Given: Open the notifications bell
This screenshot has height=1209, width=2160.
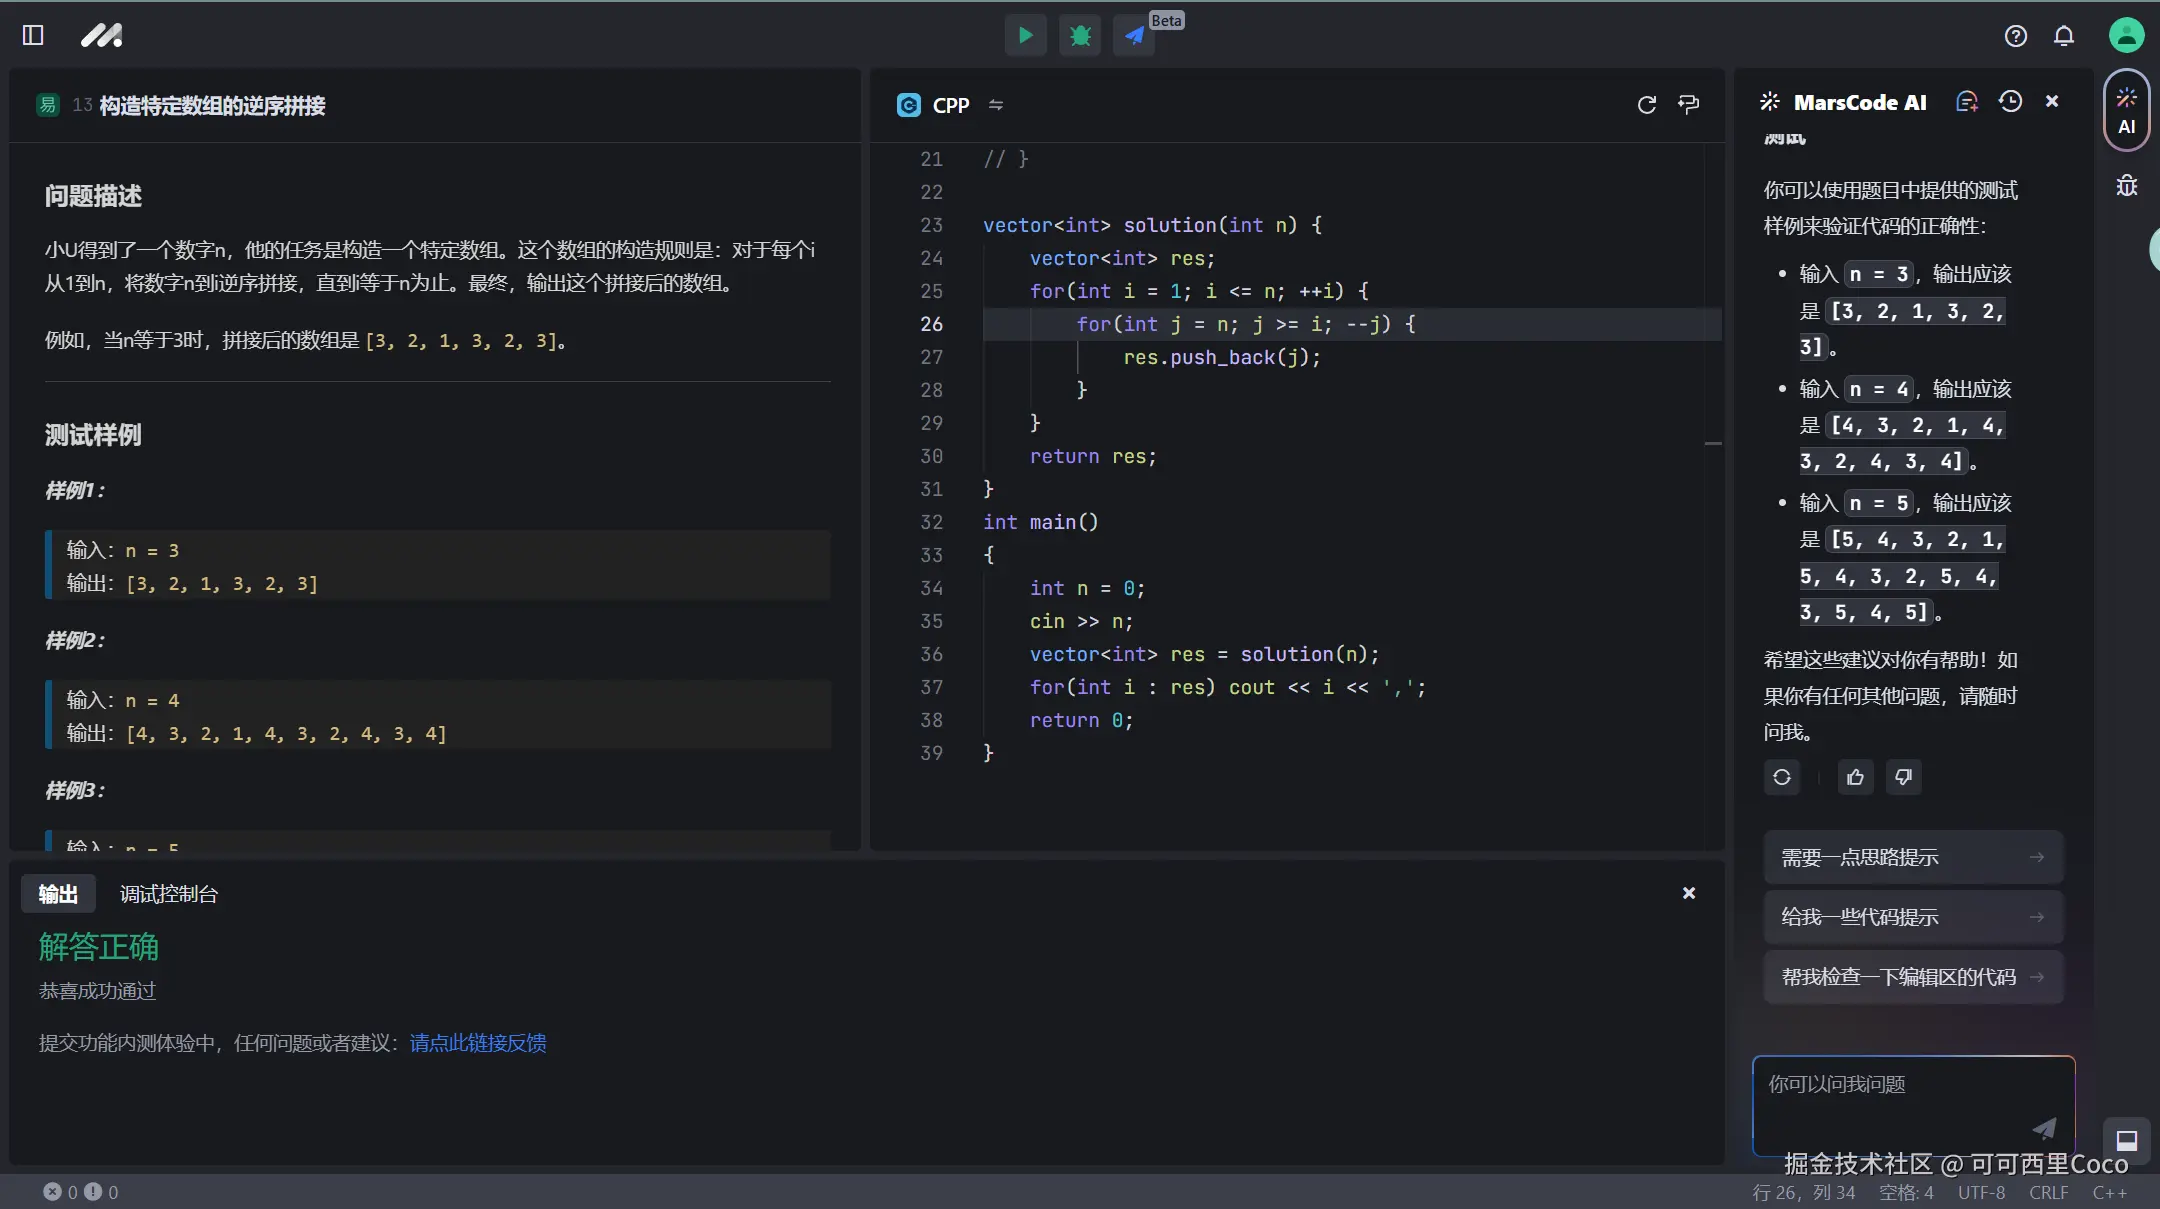Looking at the screenshot, I should click(2064, 36).
